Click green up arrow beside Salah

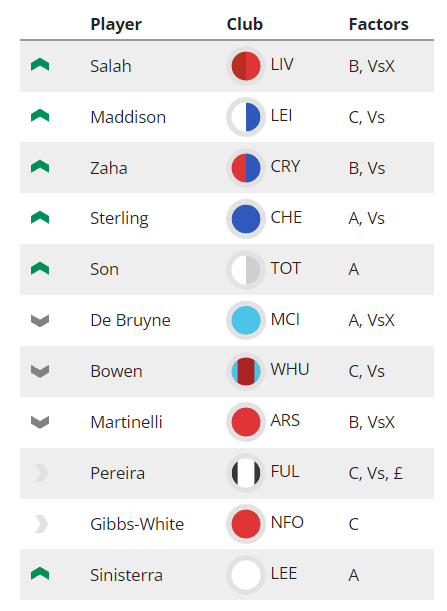40,65
